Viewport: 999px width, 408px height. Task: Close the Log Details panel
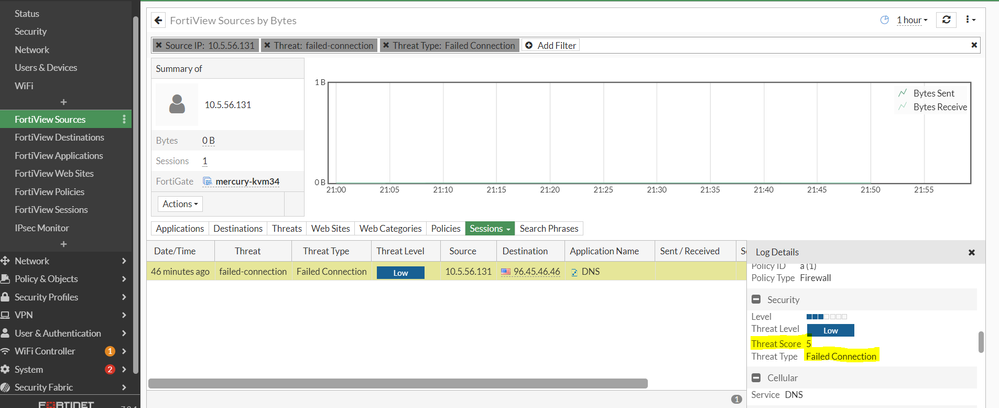pyautogui.click(x=972, y=252)
